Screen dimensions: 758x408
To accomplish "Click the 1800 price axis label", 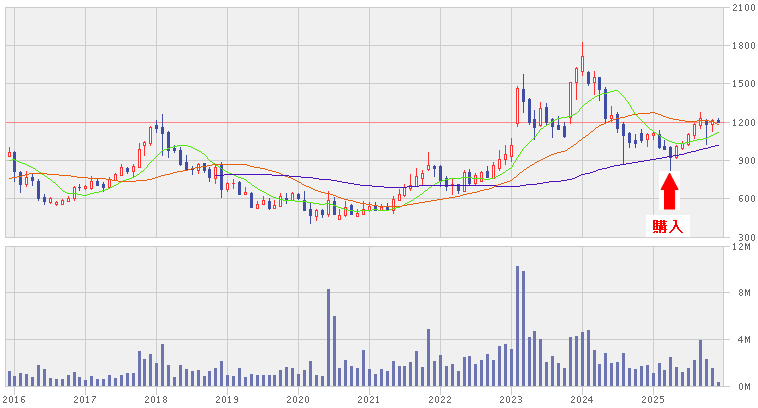I will [x=743, y=46].
